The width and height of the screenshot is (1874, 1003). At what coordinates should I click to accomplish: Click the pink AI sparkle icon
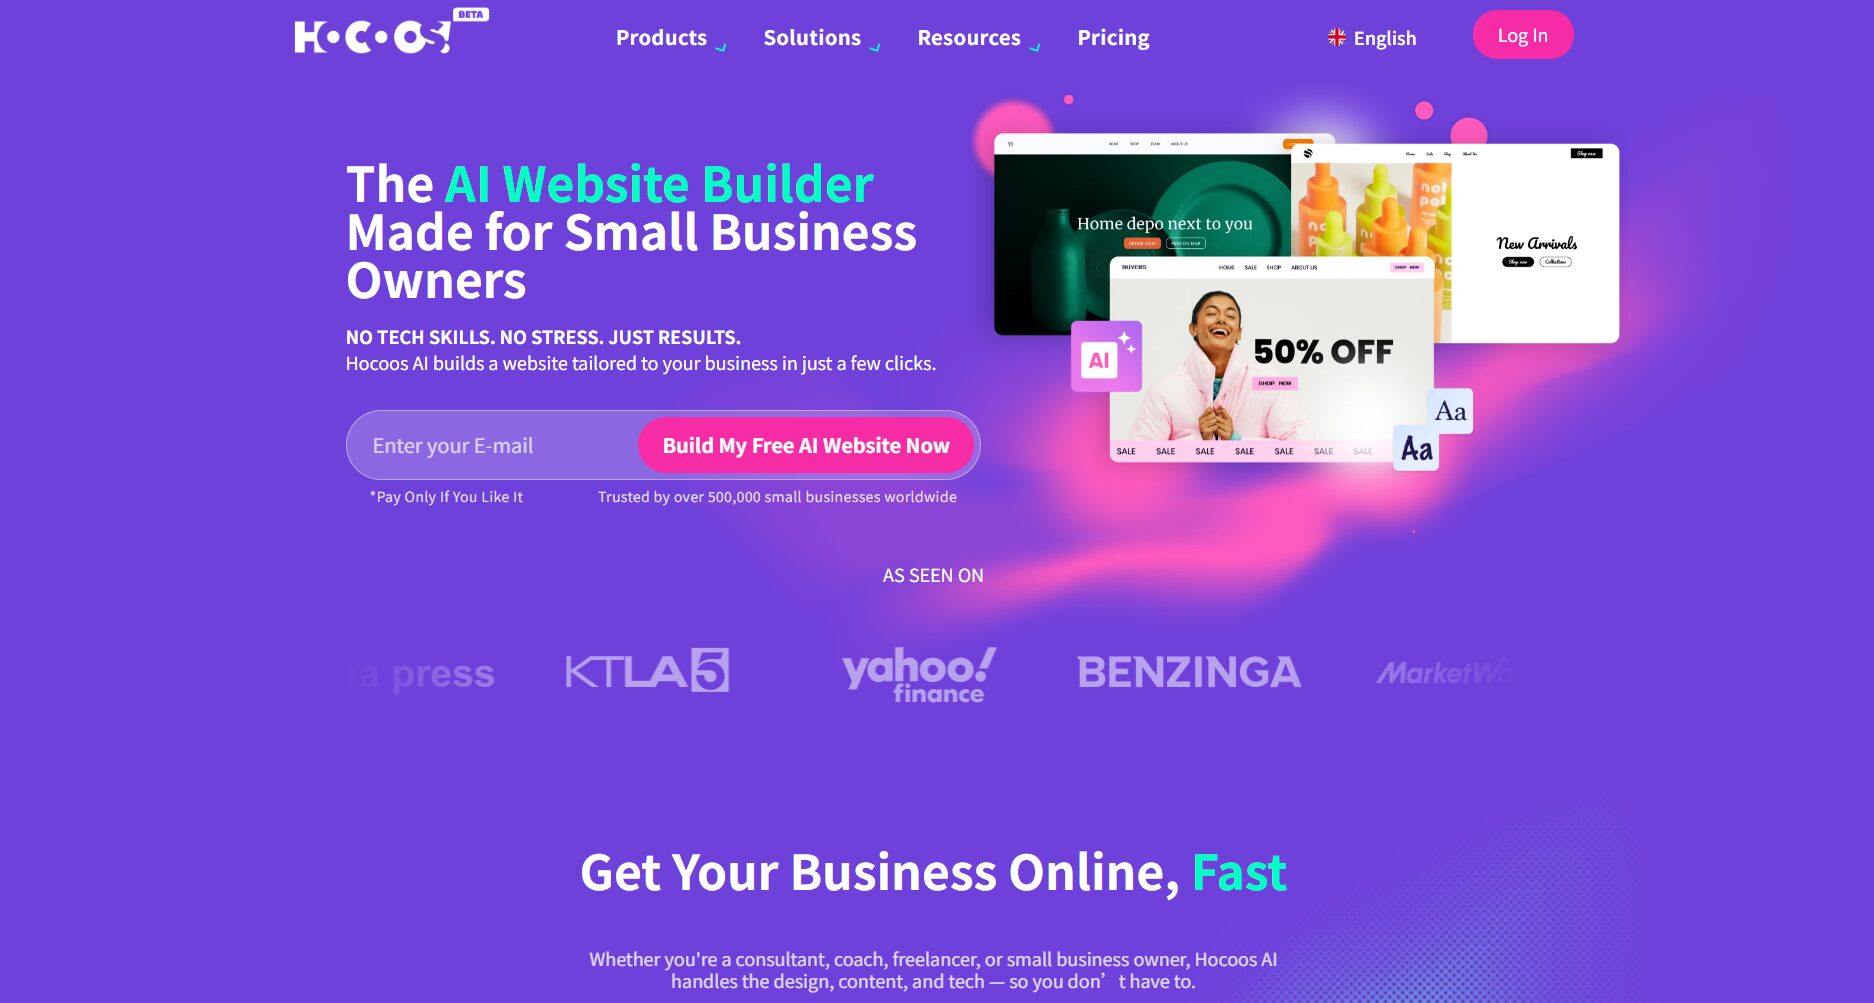(1106, 356)
